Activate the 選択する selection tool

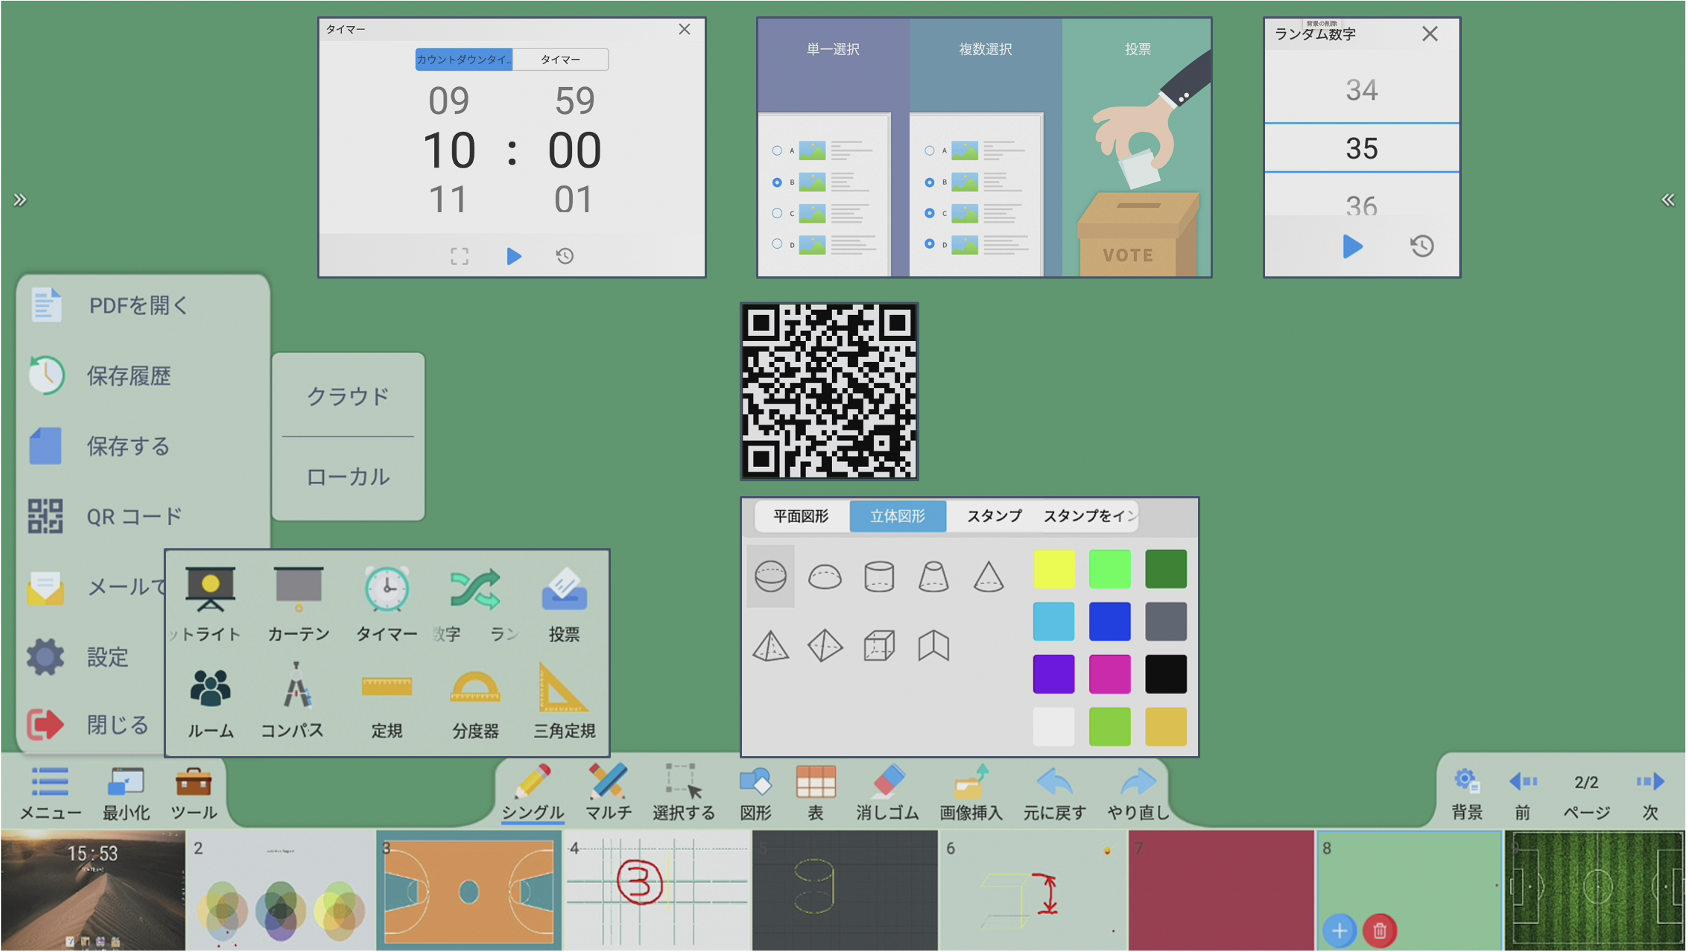pyautogui.click(x=684, y=792)
